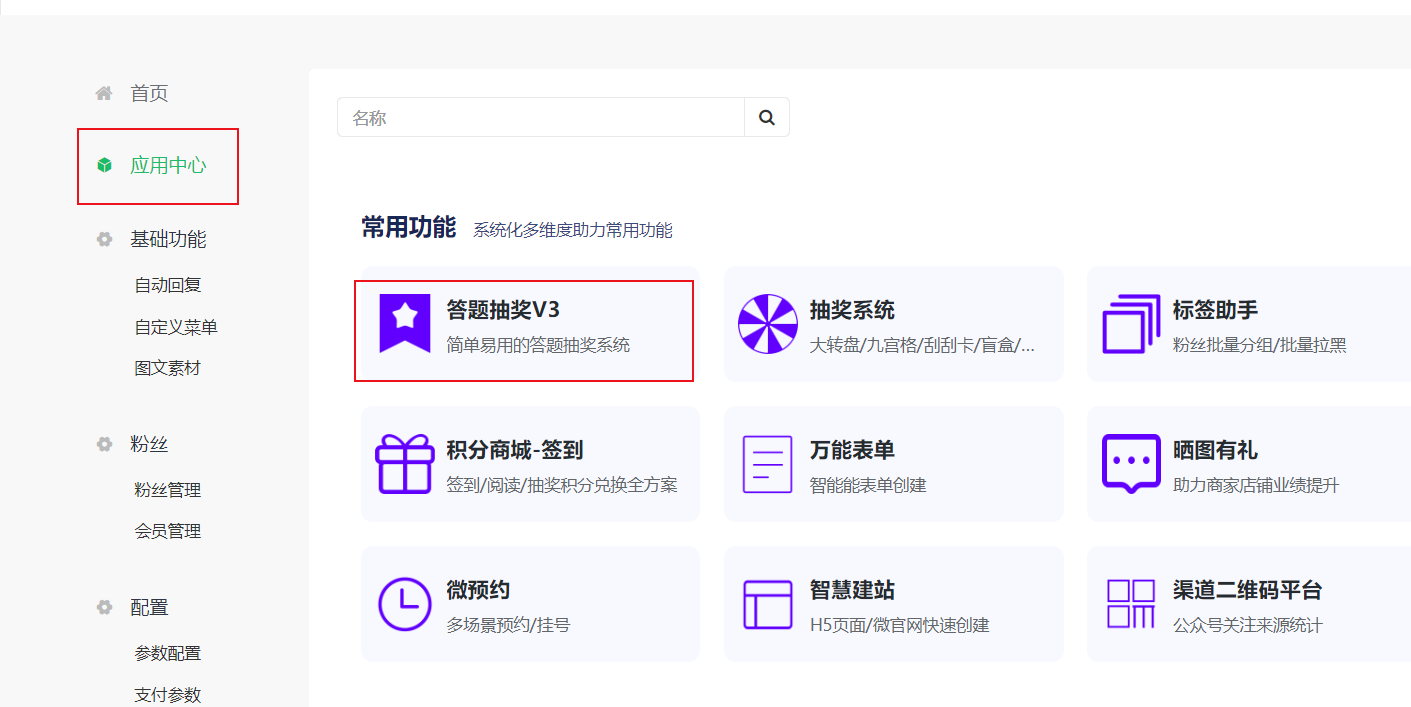Open 支付参数 in the sidebar
This screenshot has width=1411, height=707.
(x=168, y=694)
